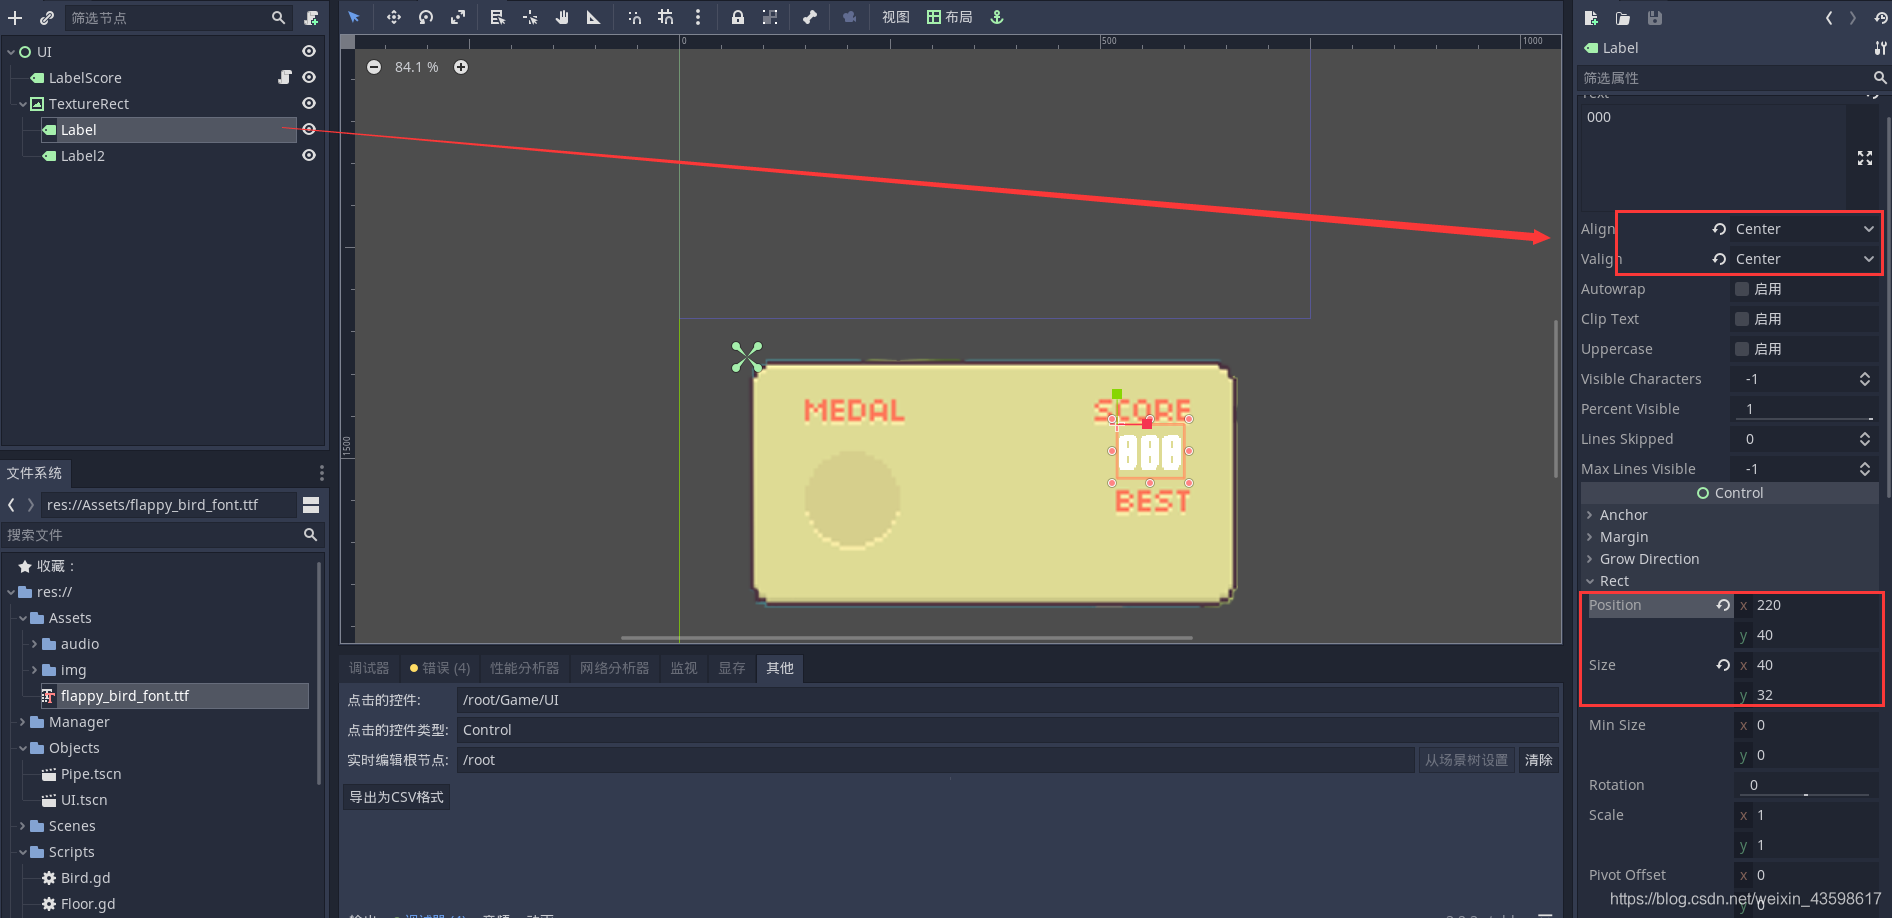Screen dimensions: 1892x918
Task: Activate the Pan Mode hand tool
Action: (562, 17)
